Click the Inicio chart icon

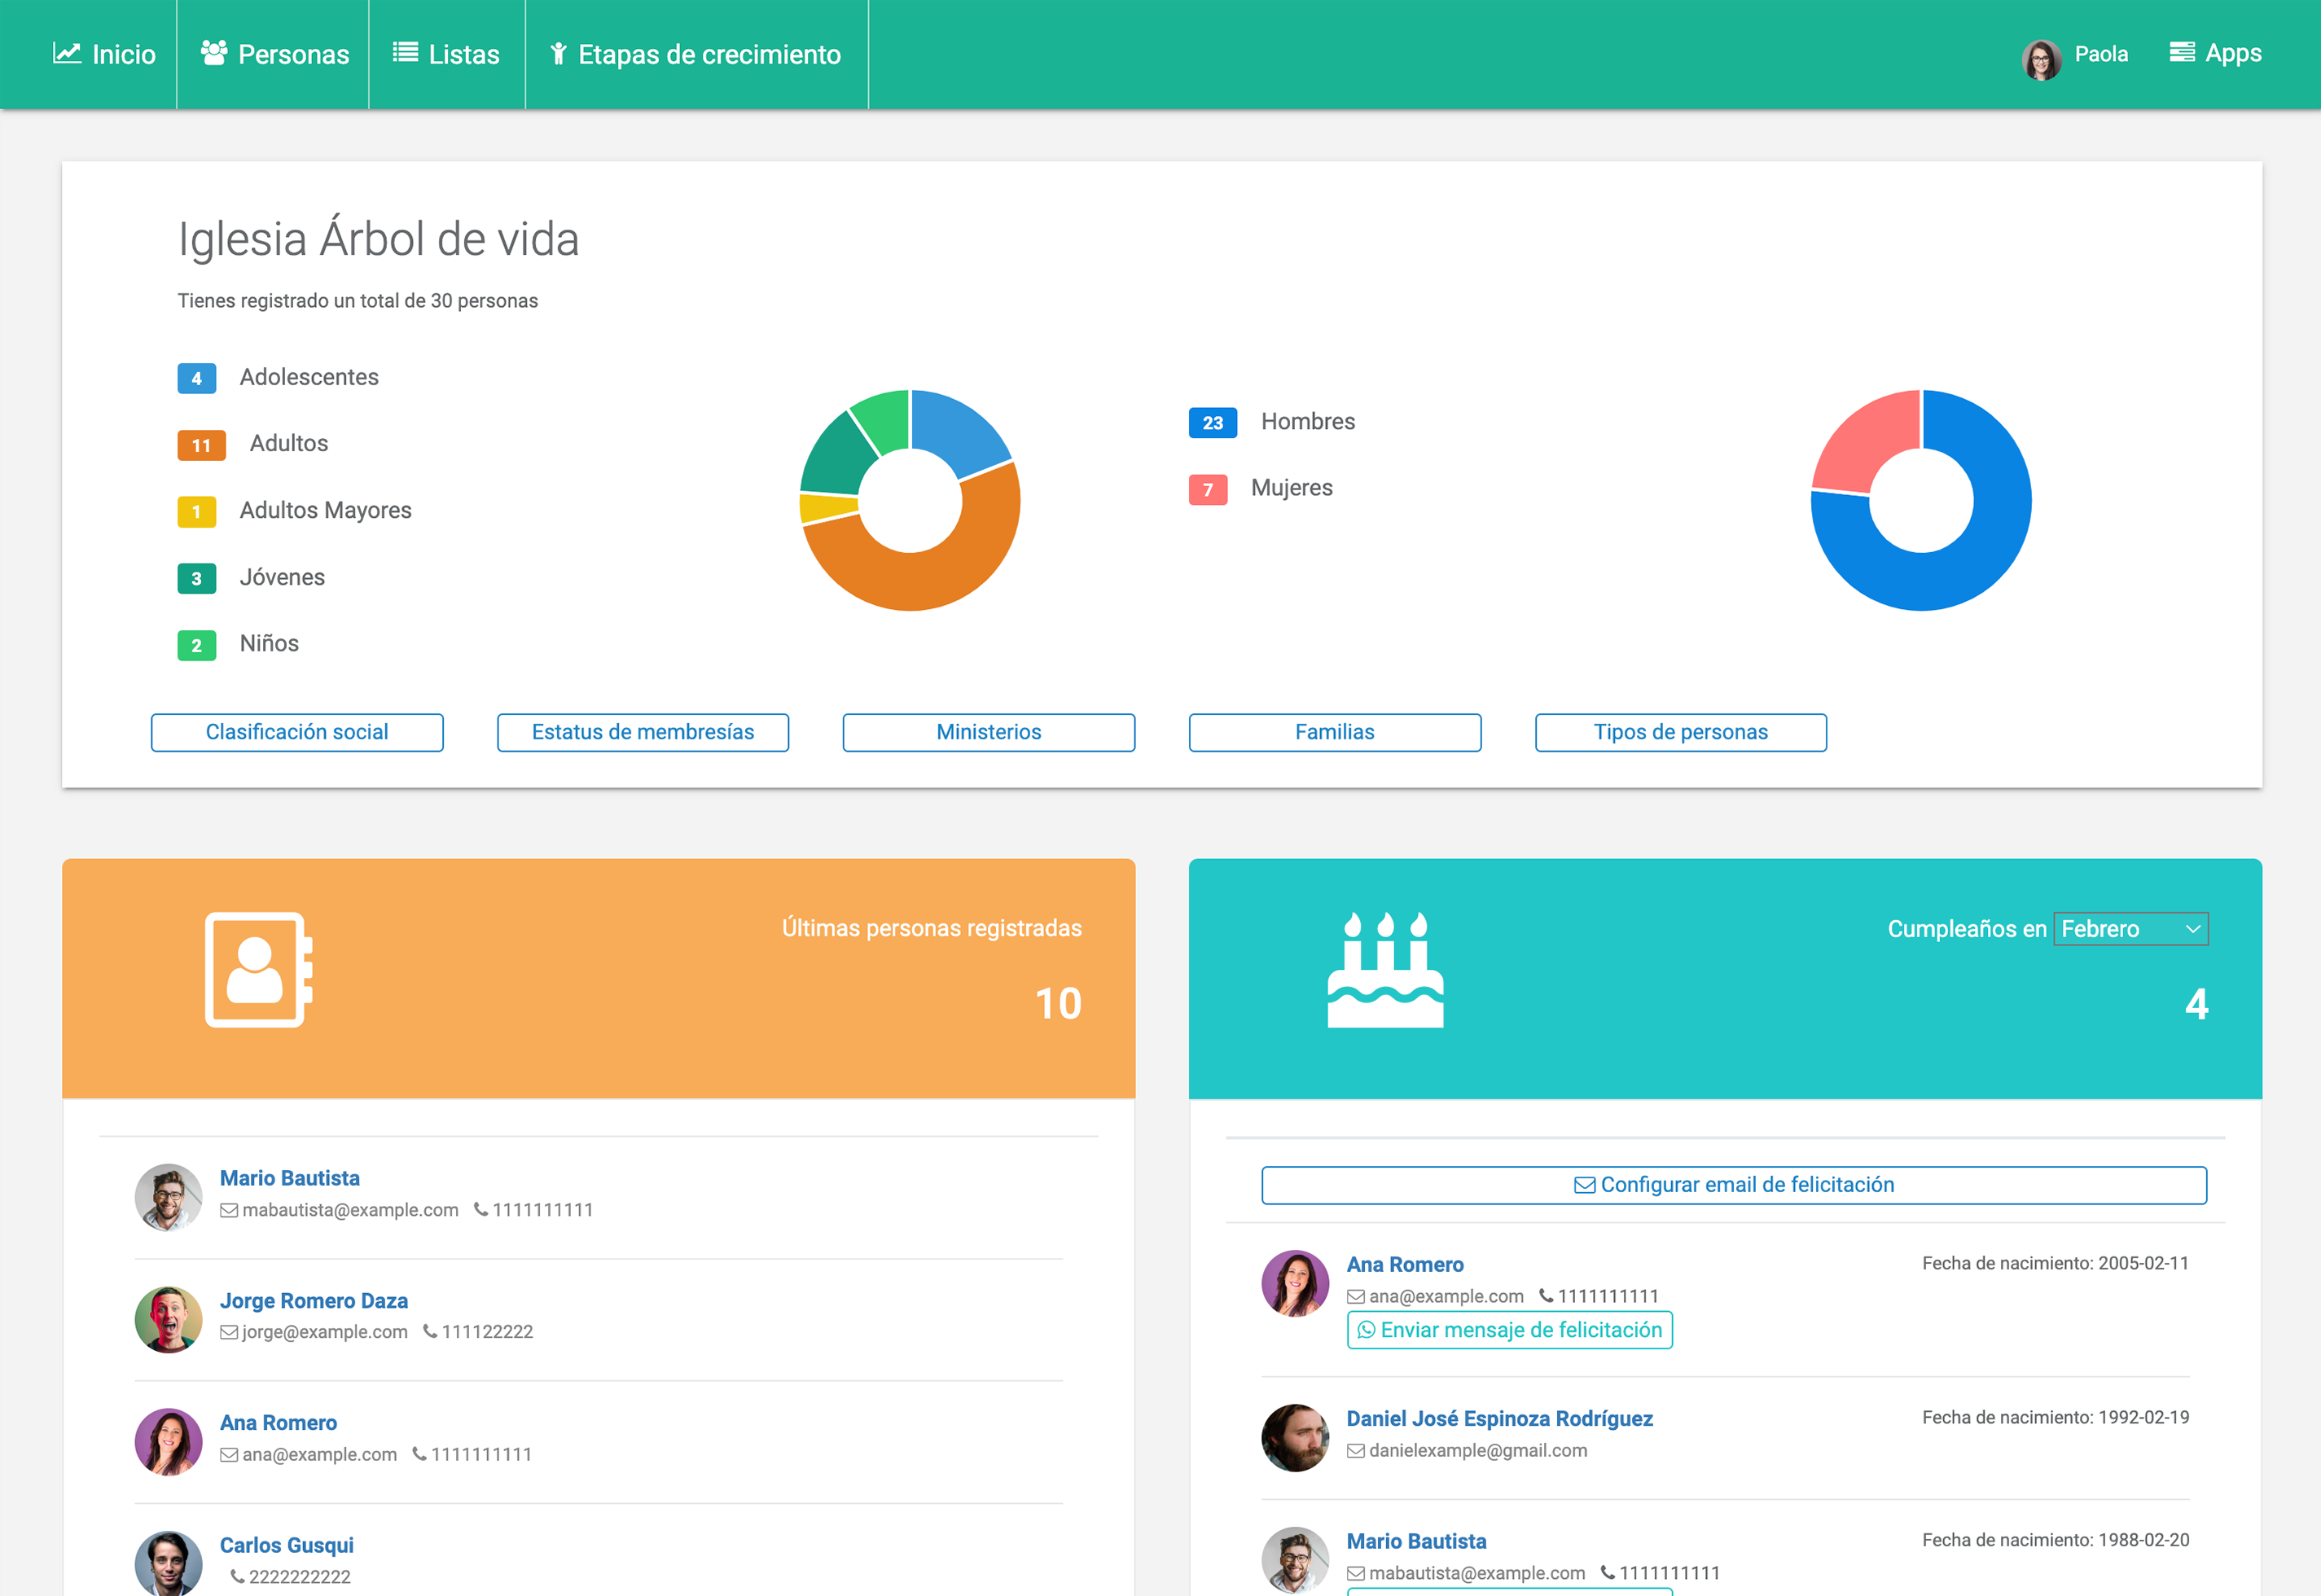click(67, 53)
